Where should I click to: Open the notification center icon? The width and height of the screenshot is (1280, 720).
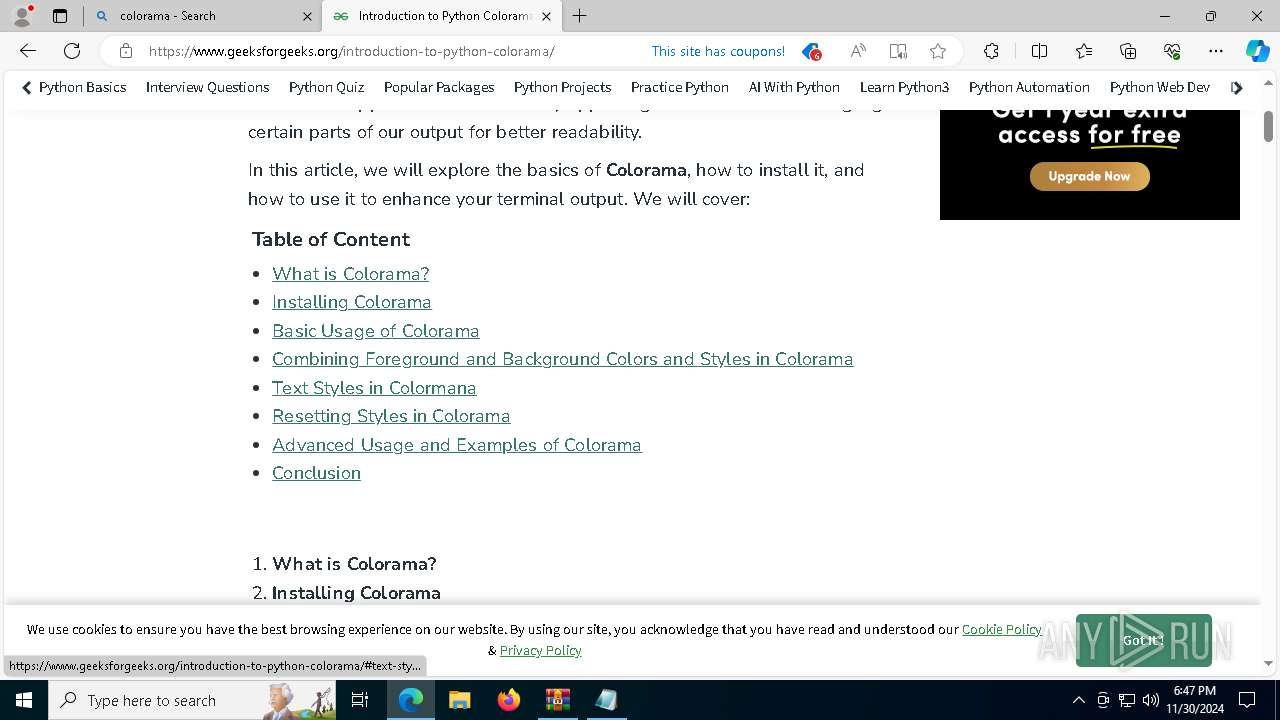click(x=1247, y=700)
